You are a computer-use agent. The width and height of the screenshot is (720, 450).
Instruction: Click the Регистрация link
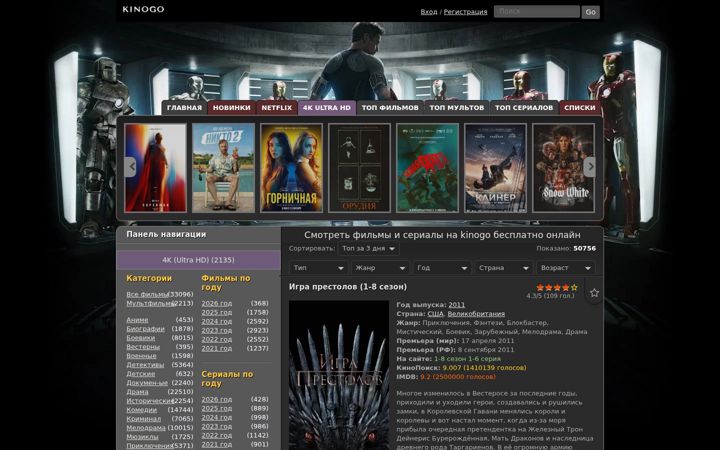coord(465,12)
